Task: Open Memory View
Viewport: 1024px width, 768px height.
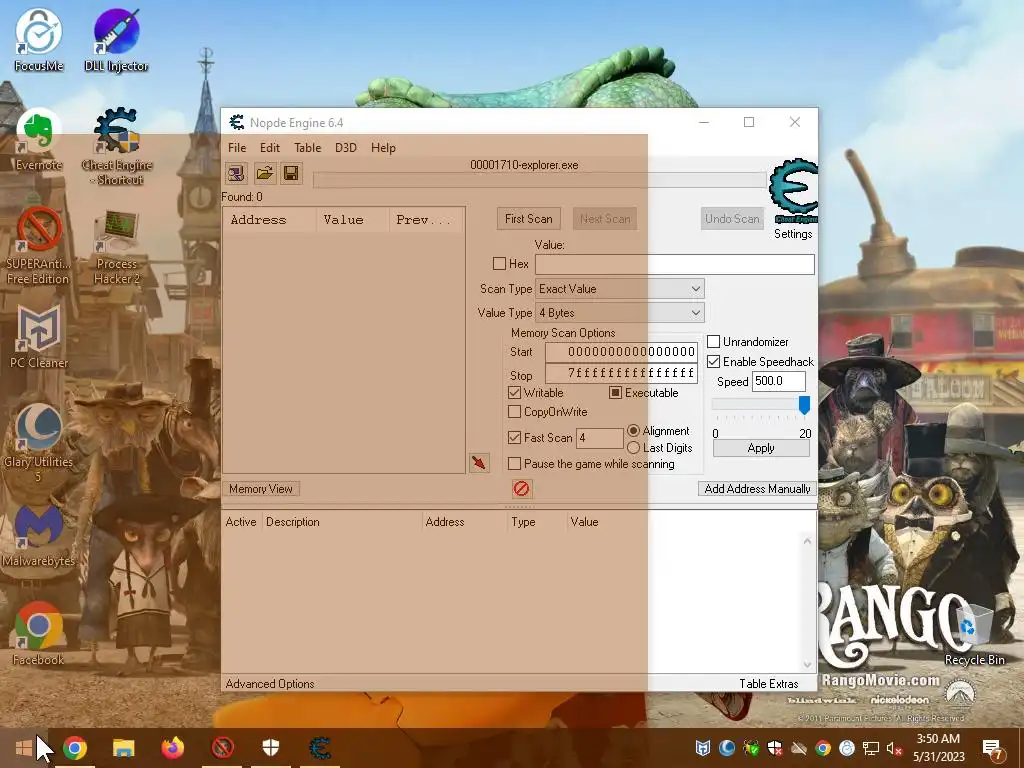Action: pos(261,488)
